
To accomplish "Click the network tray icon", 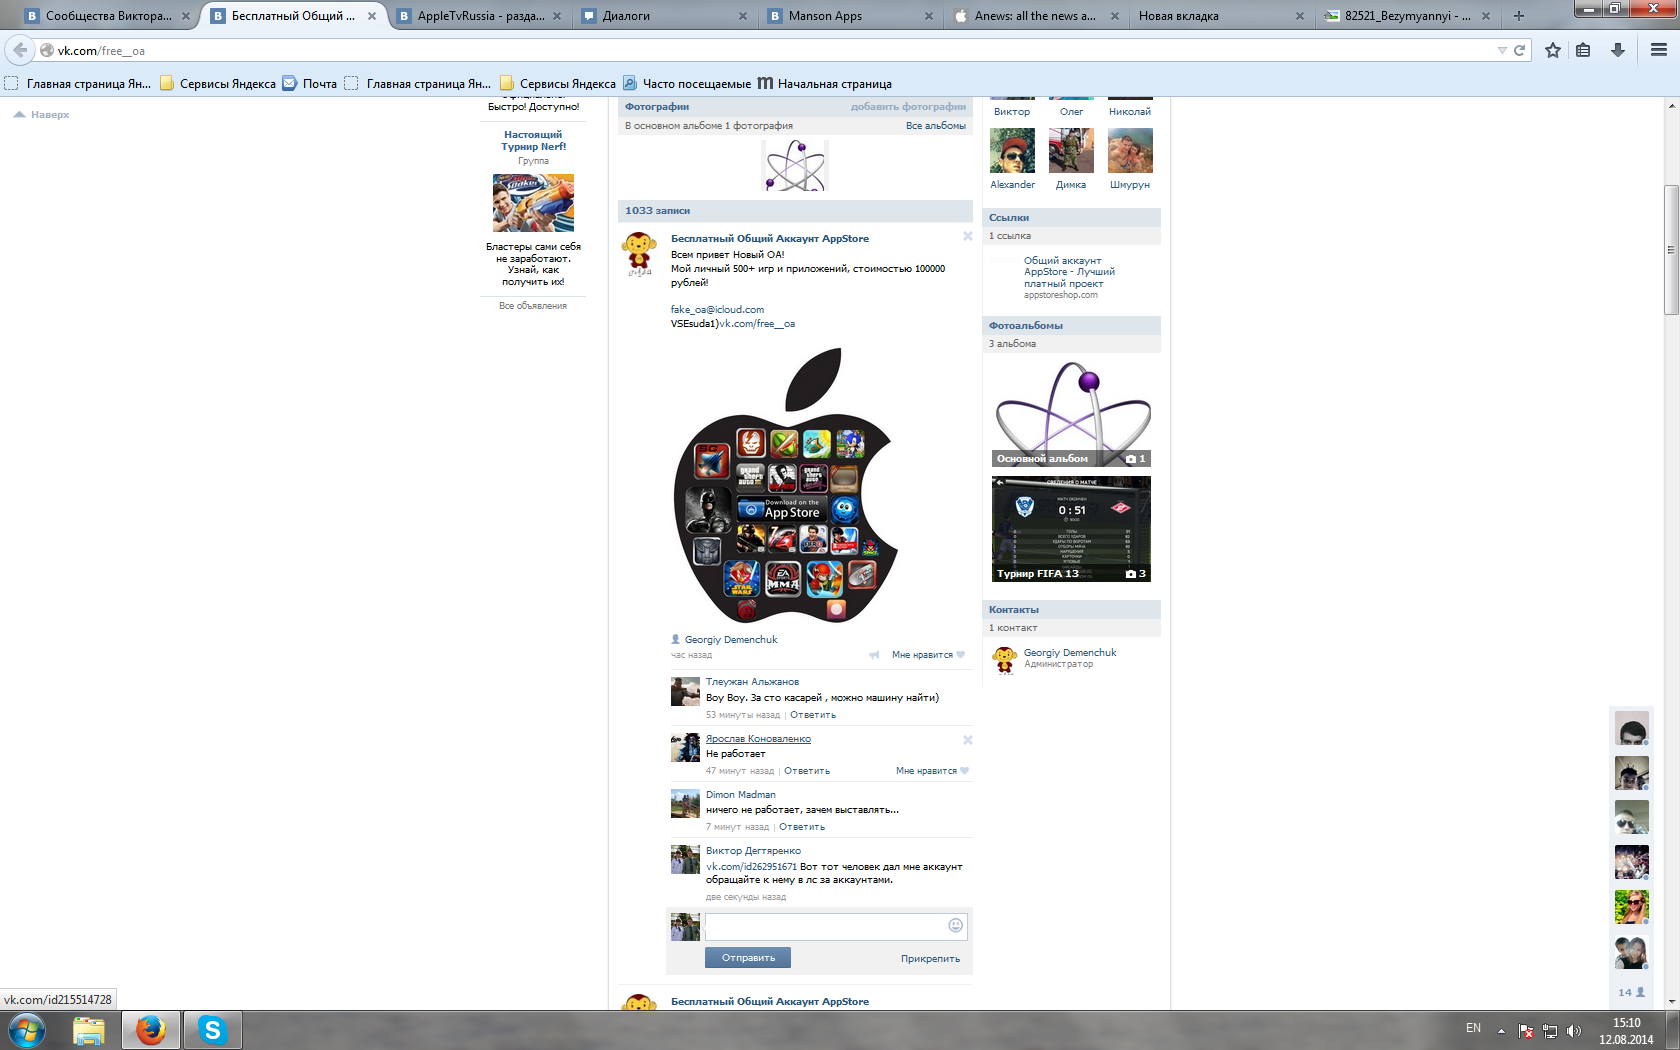I will [x=1550, y=1031].
